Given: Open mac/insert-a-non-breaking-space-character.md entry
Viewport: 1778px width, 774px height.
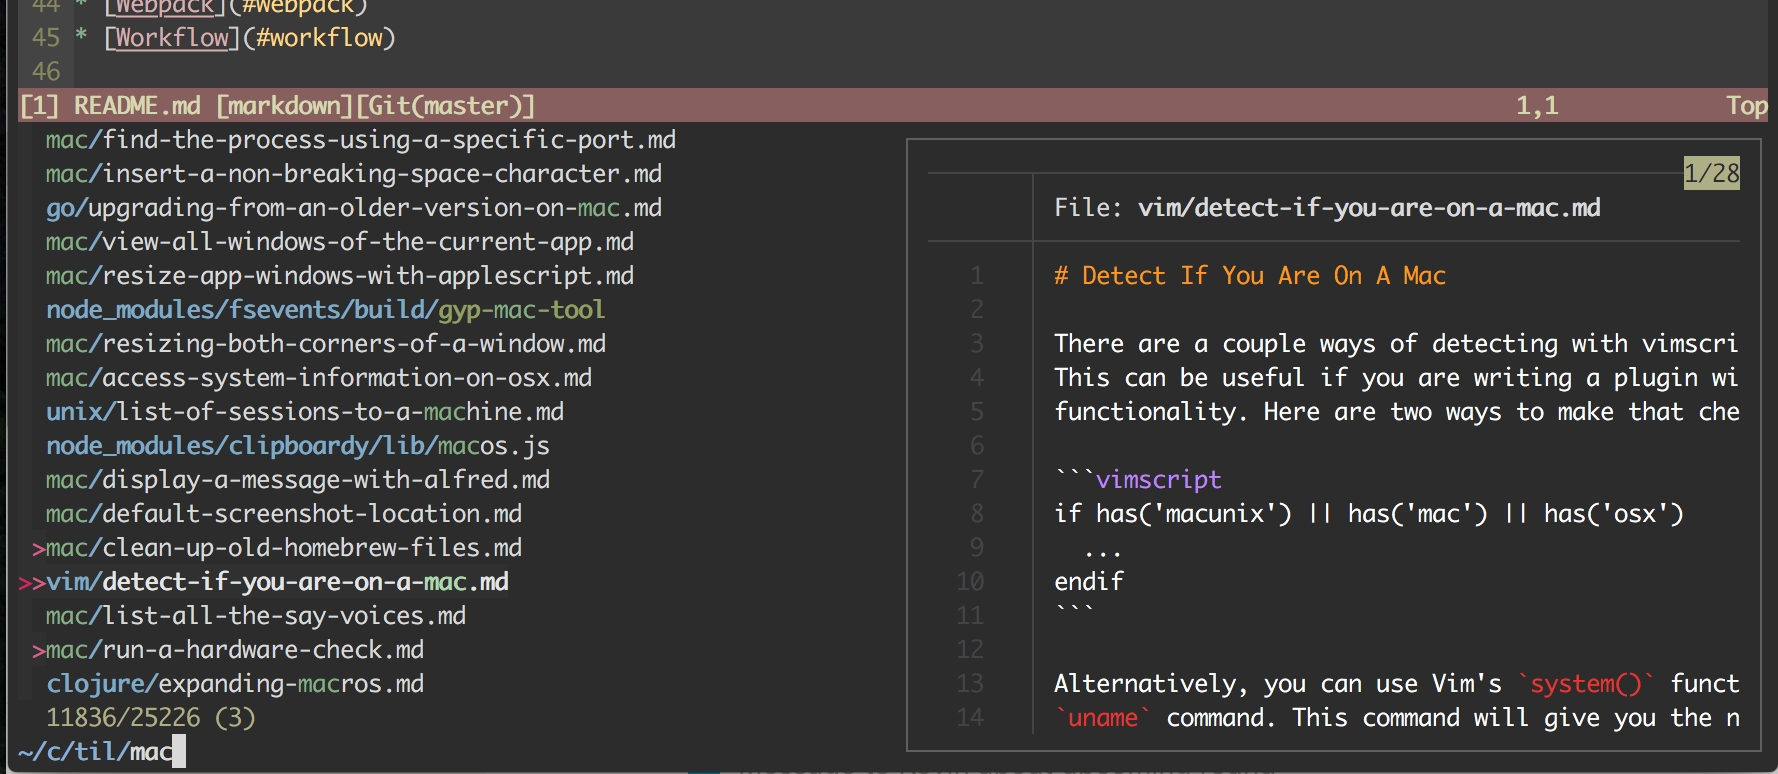Looking at the screenshot, I should click(353, 174).
